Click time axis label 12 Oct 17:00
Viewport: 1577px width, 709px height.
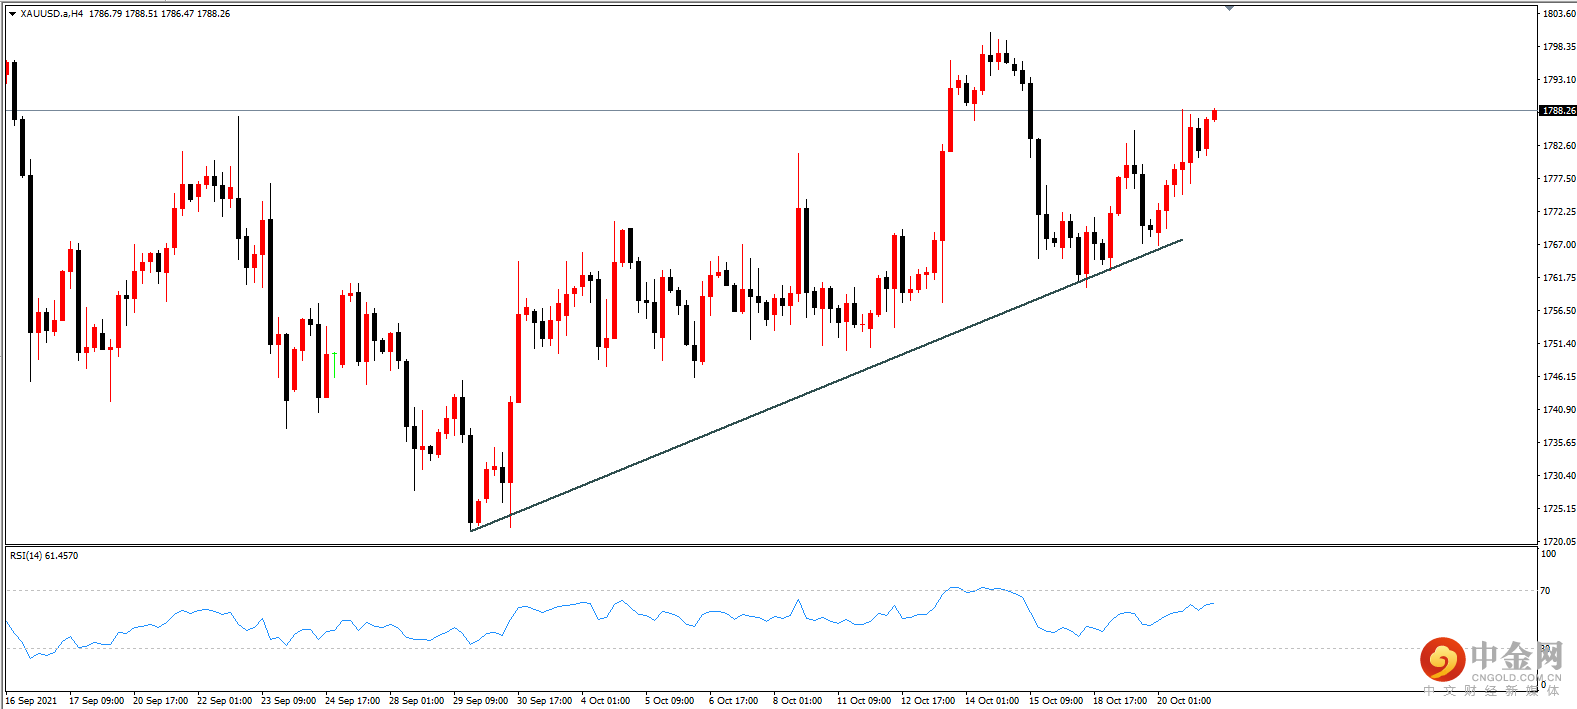pos(928,701)
